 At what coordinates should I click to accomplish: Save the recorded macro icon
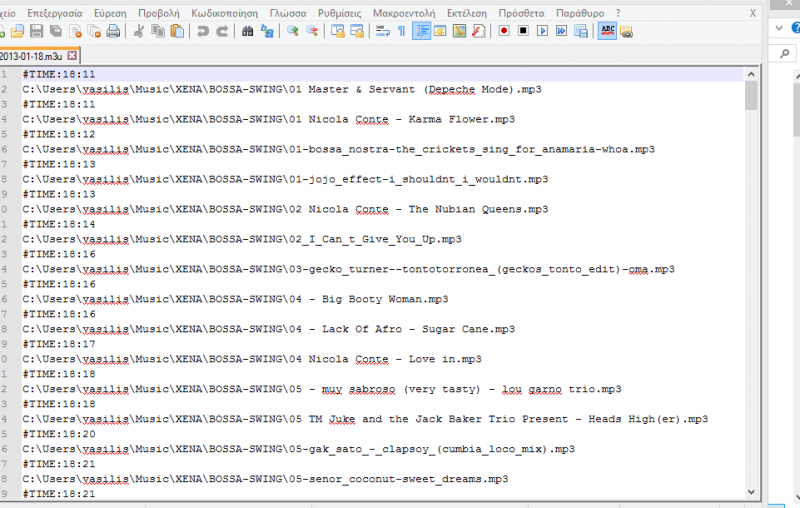(581, 32)
